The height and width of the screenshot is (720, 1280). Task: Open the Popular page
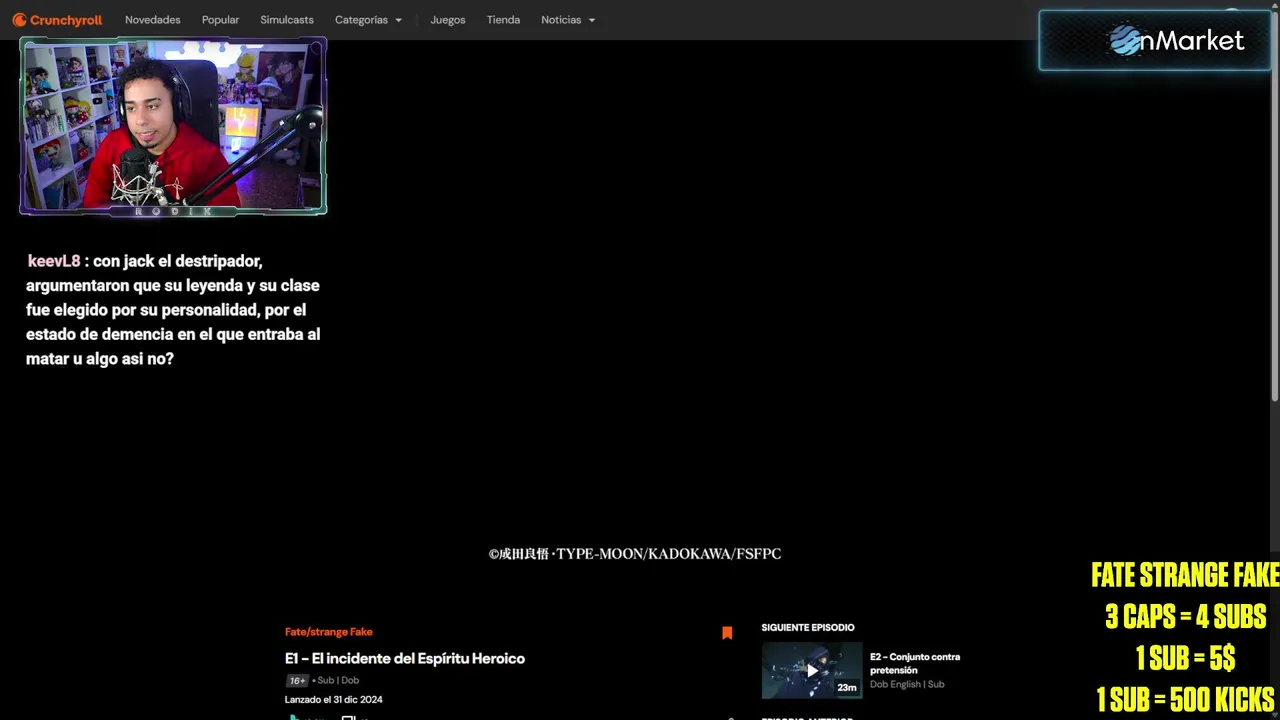[220, 20]
